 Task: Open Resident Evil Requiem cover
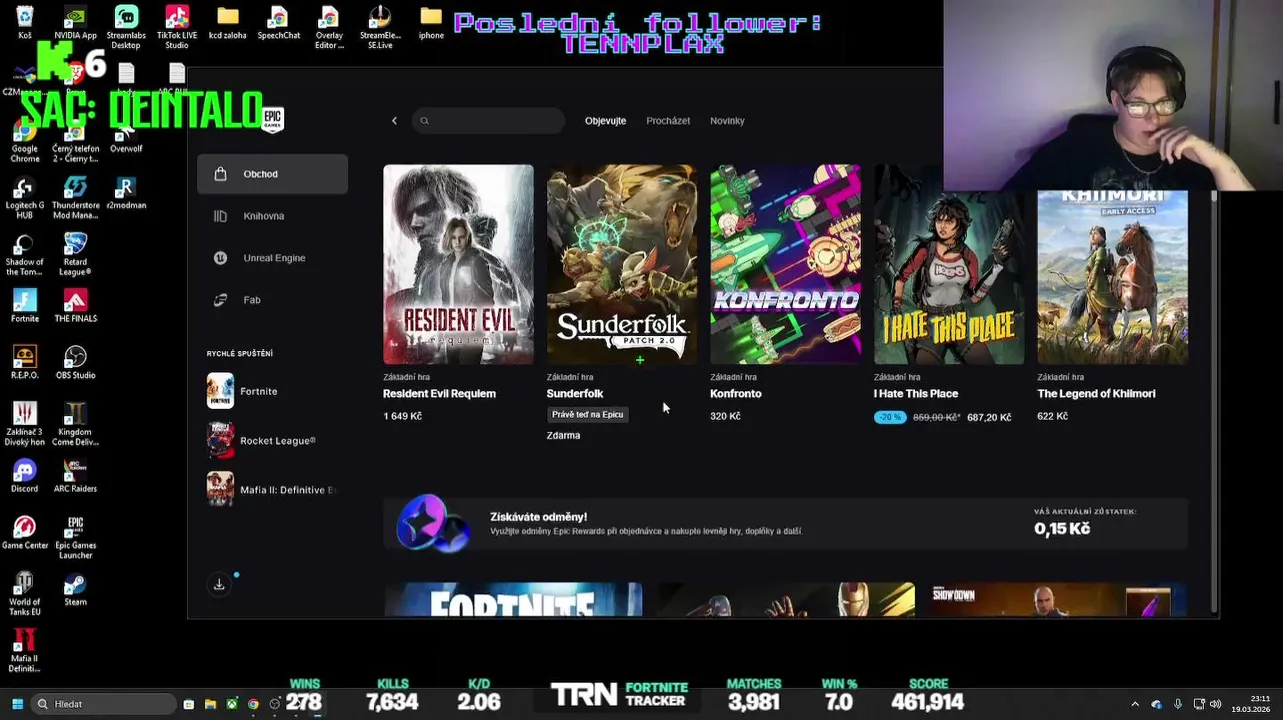coord(458,265)
